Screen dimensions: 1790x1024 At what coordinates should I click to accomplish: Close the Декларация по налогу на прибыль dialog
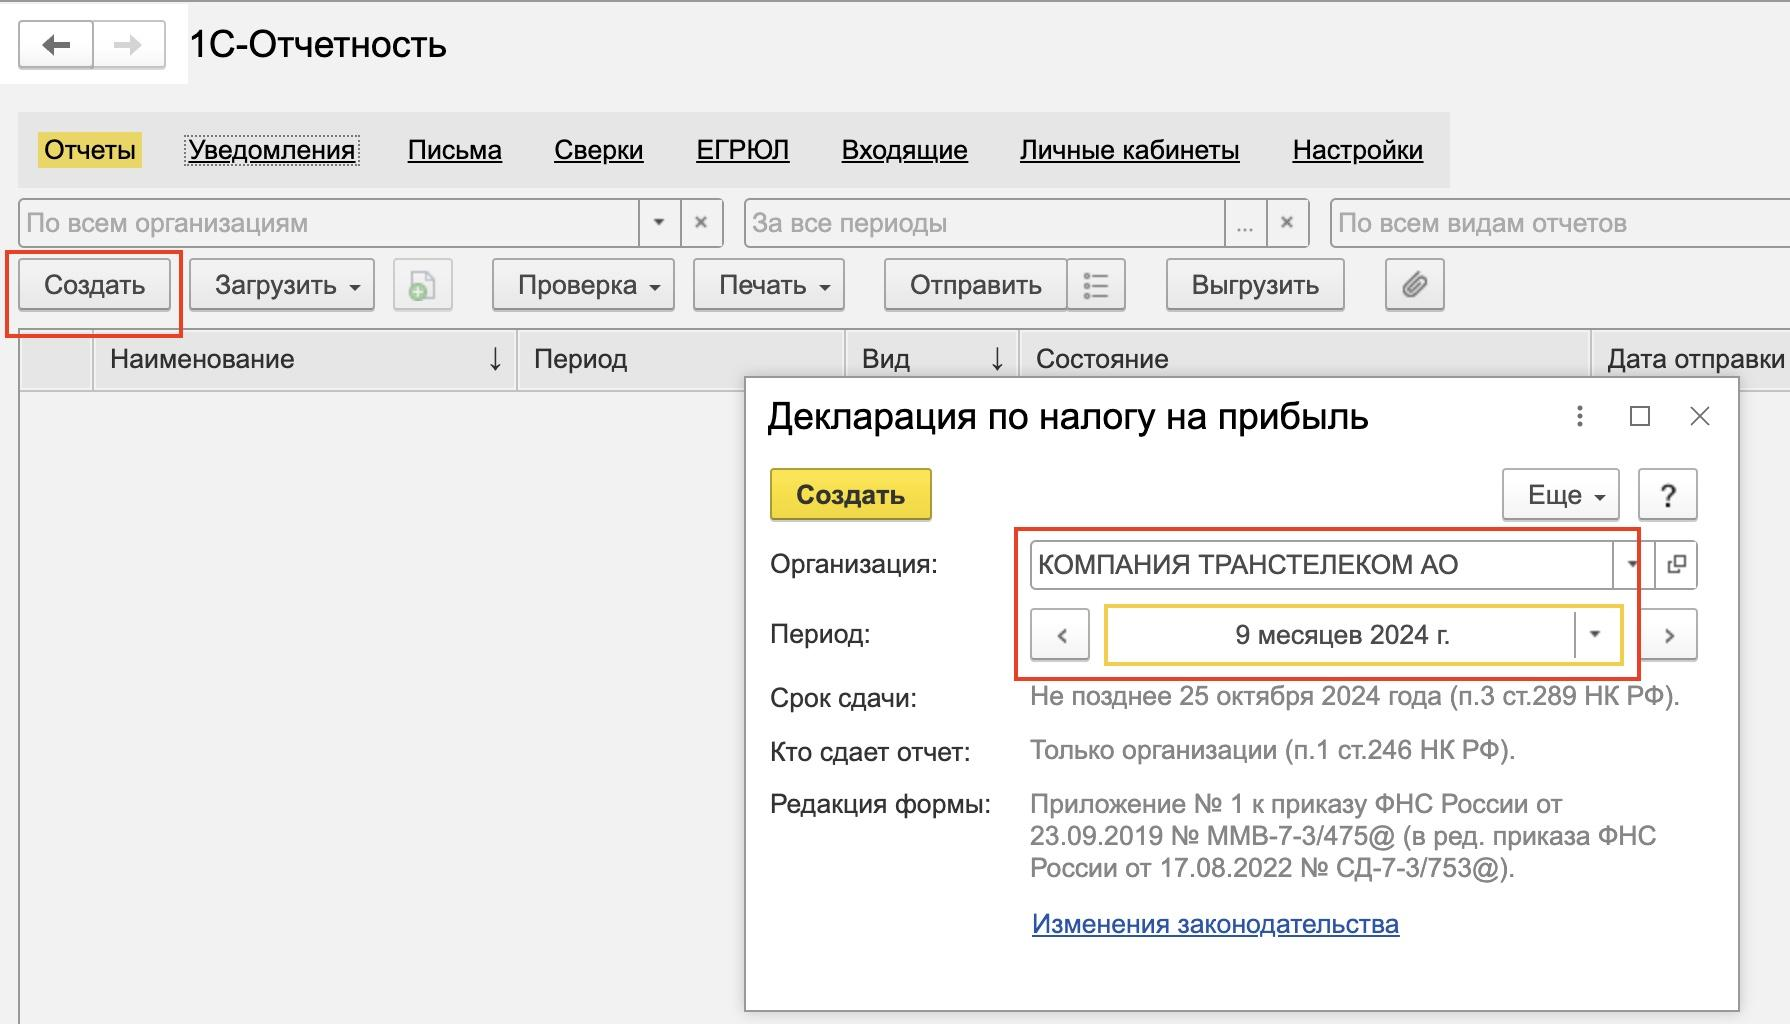click(1700, 416)
